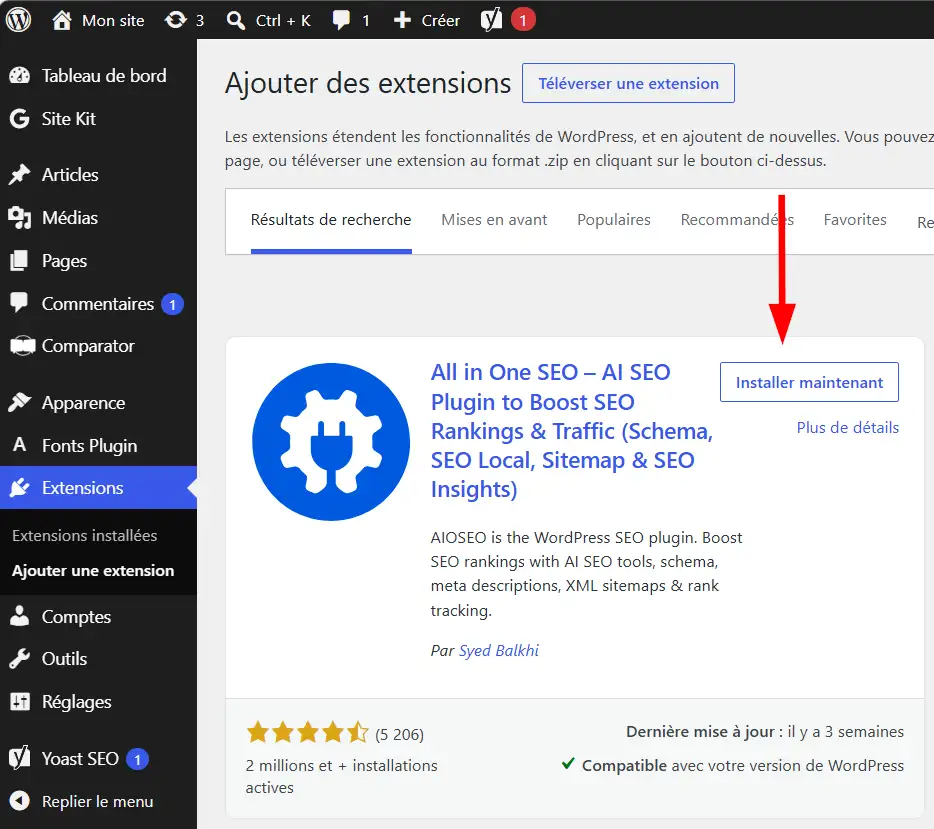The image size is (934, 829).
Task: Open author link Syed Balkhi
Action: click(x=499, y=650)
